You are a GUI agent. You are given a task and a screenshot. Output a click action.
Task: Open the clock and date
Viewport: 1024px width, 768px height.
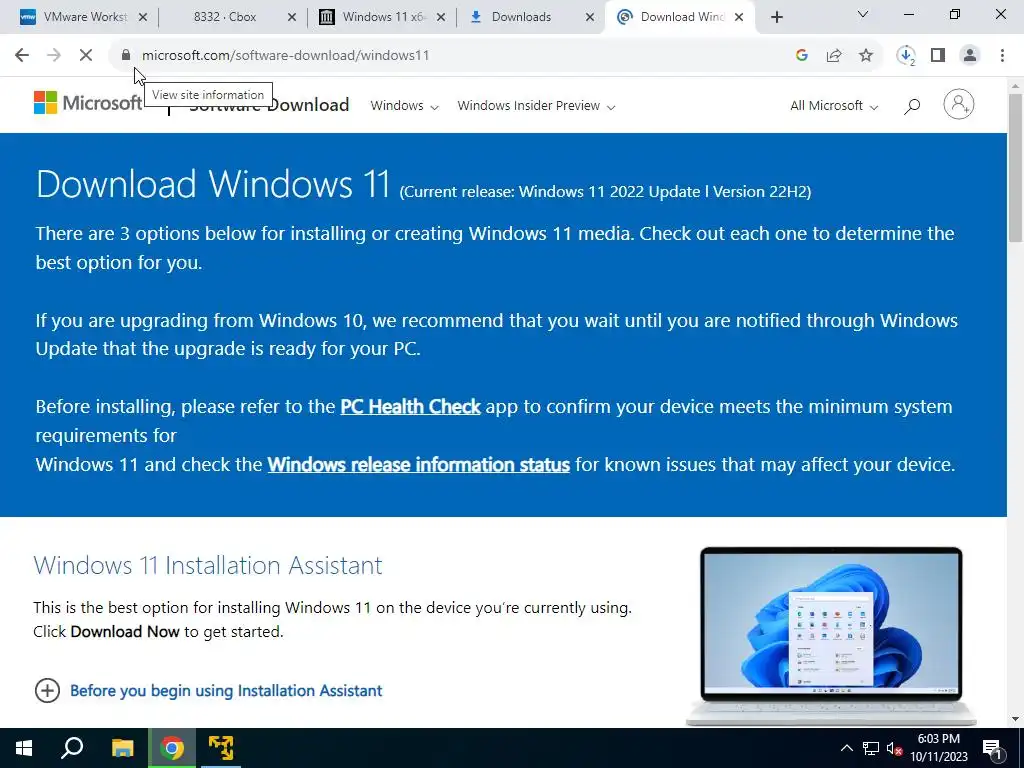click(939, 748)
